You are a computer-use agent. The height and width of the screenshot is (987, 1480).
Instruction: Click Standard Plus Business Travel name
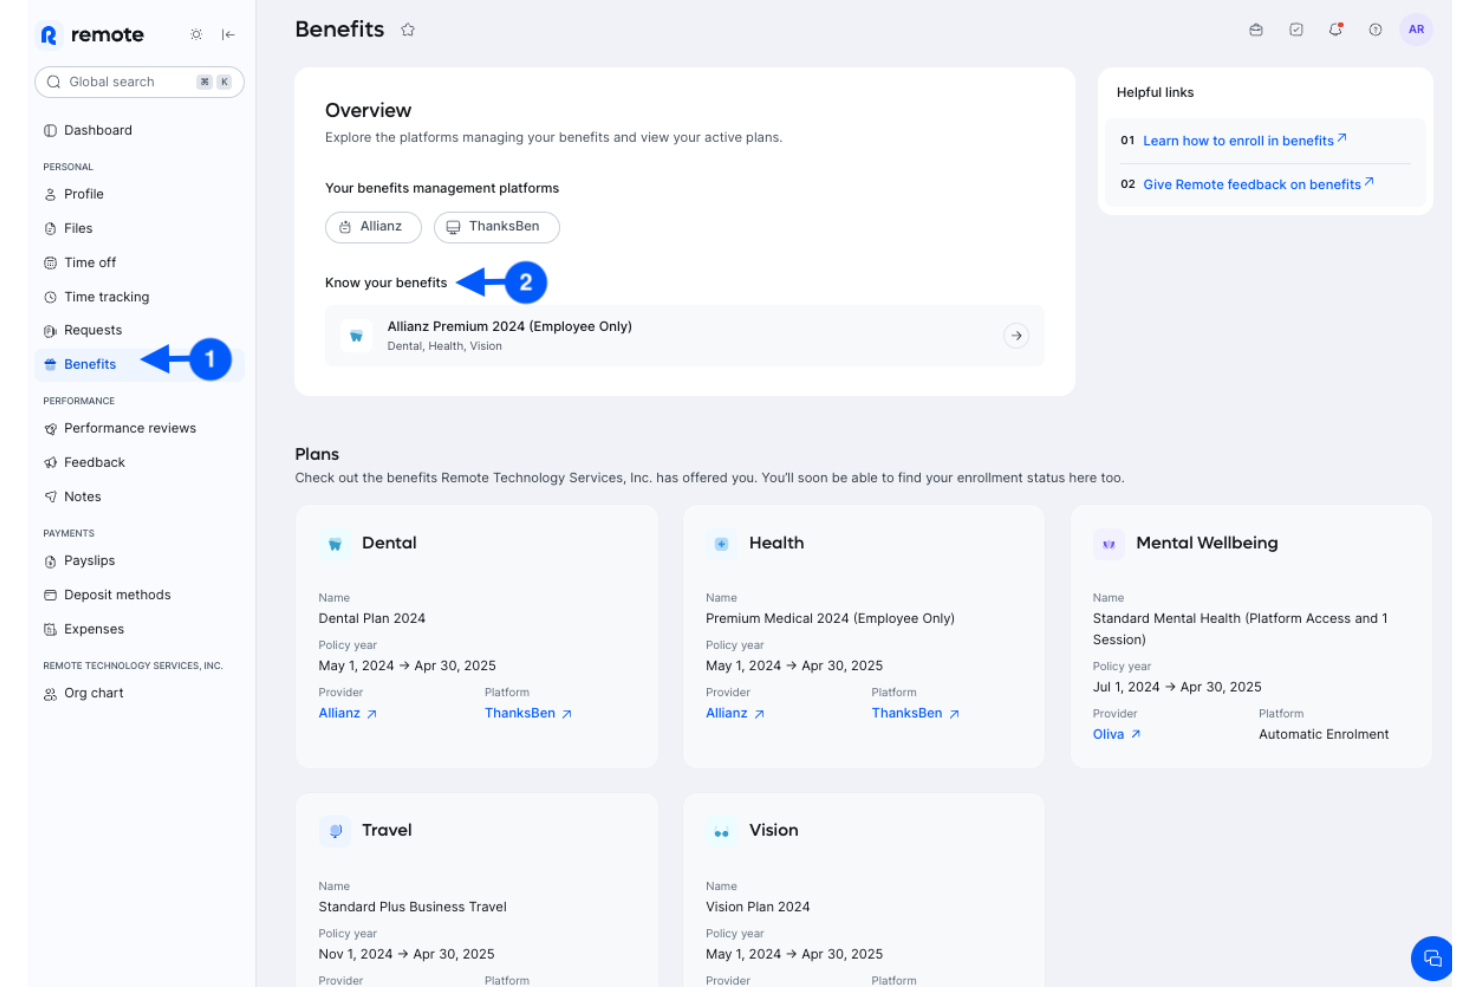tap(412, 907)
